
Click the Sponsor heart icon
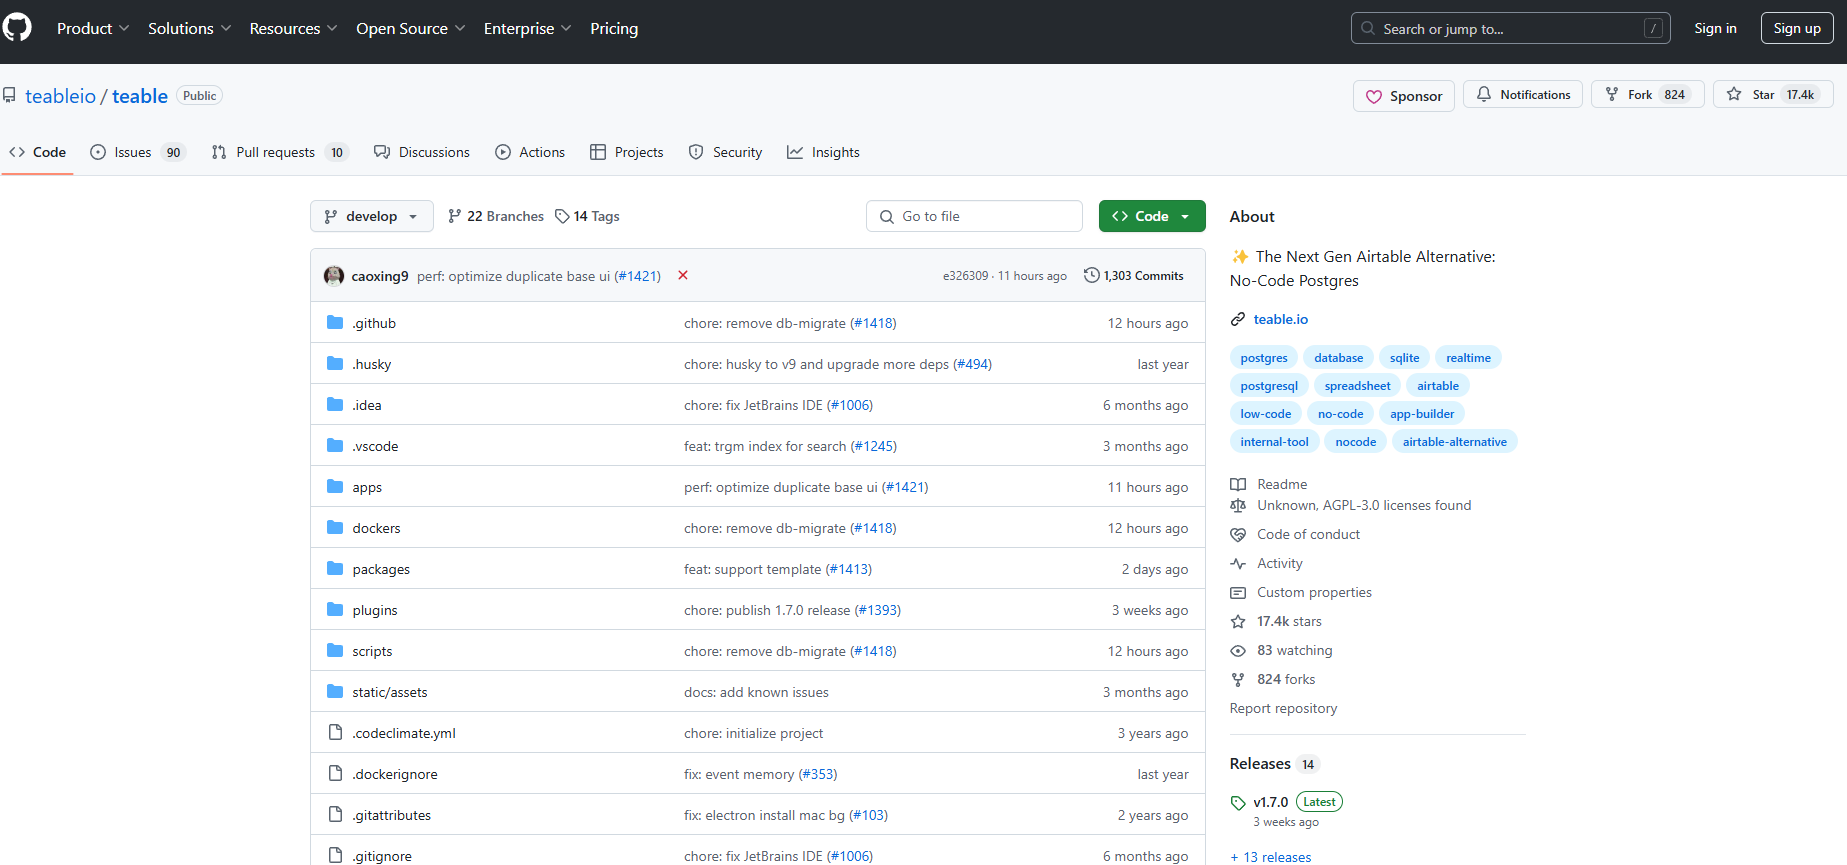(x=1374, y=96)
